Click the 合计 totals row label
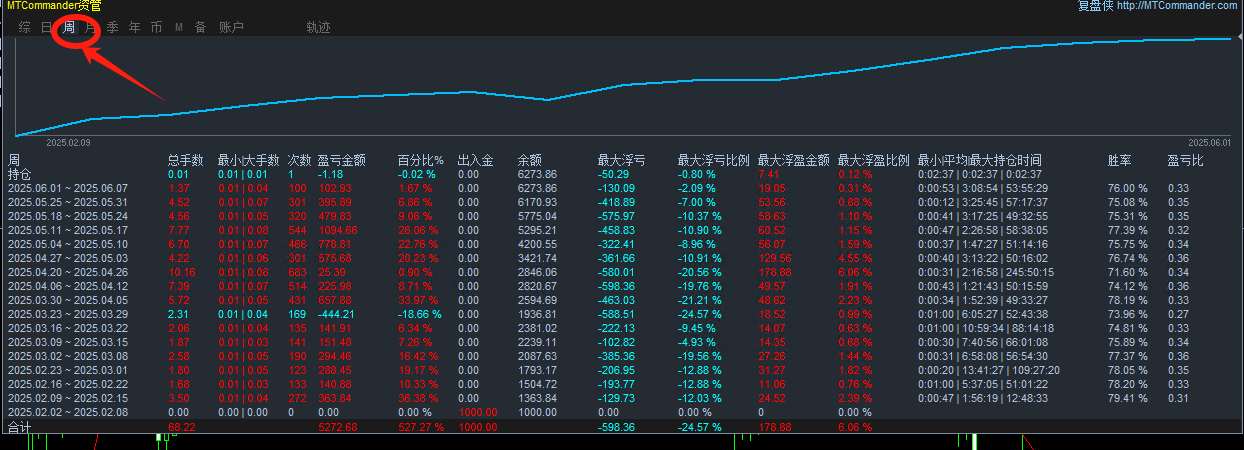The image size is (1244, 450). click(19, 427)
